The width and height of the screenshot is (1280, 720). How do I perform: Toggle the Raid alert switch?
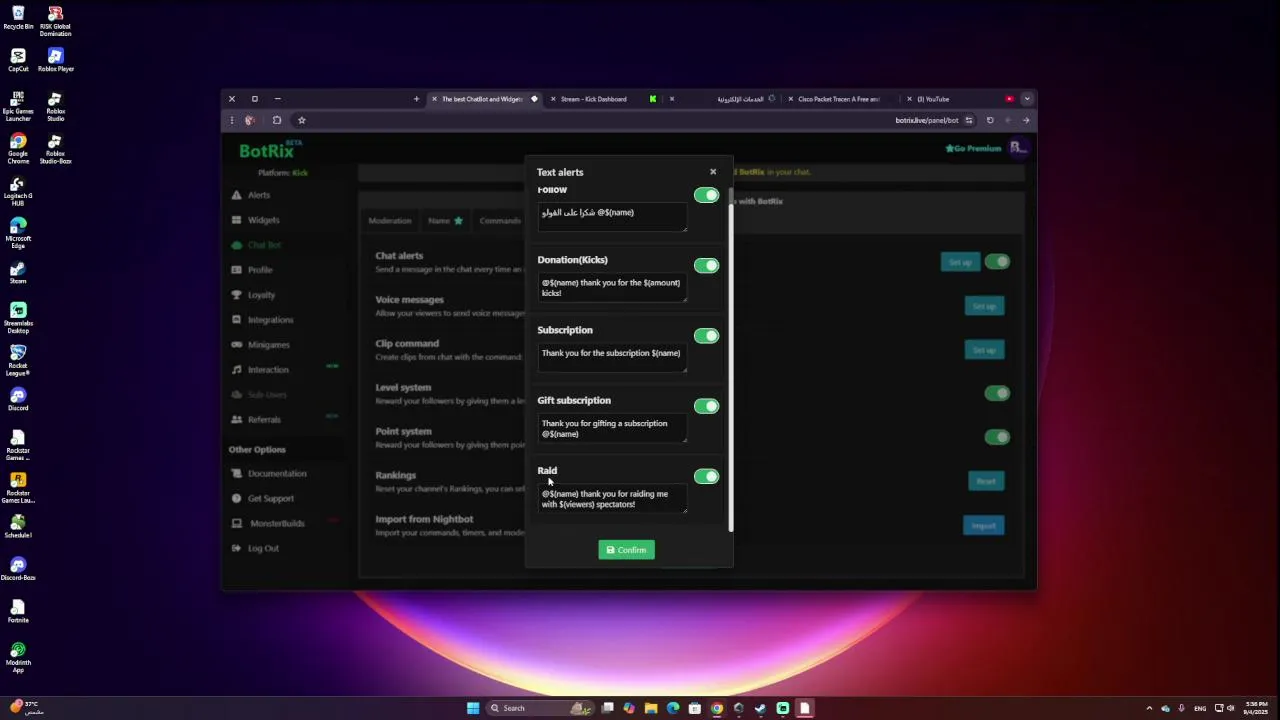(706, 477)
